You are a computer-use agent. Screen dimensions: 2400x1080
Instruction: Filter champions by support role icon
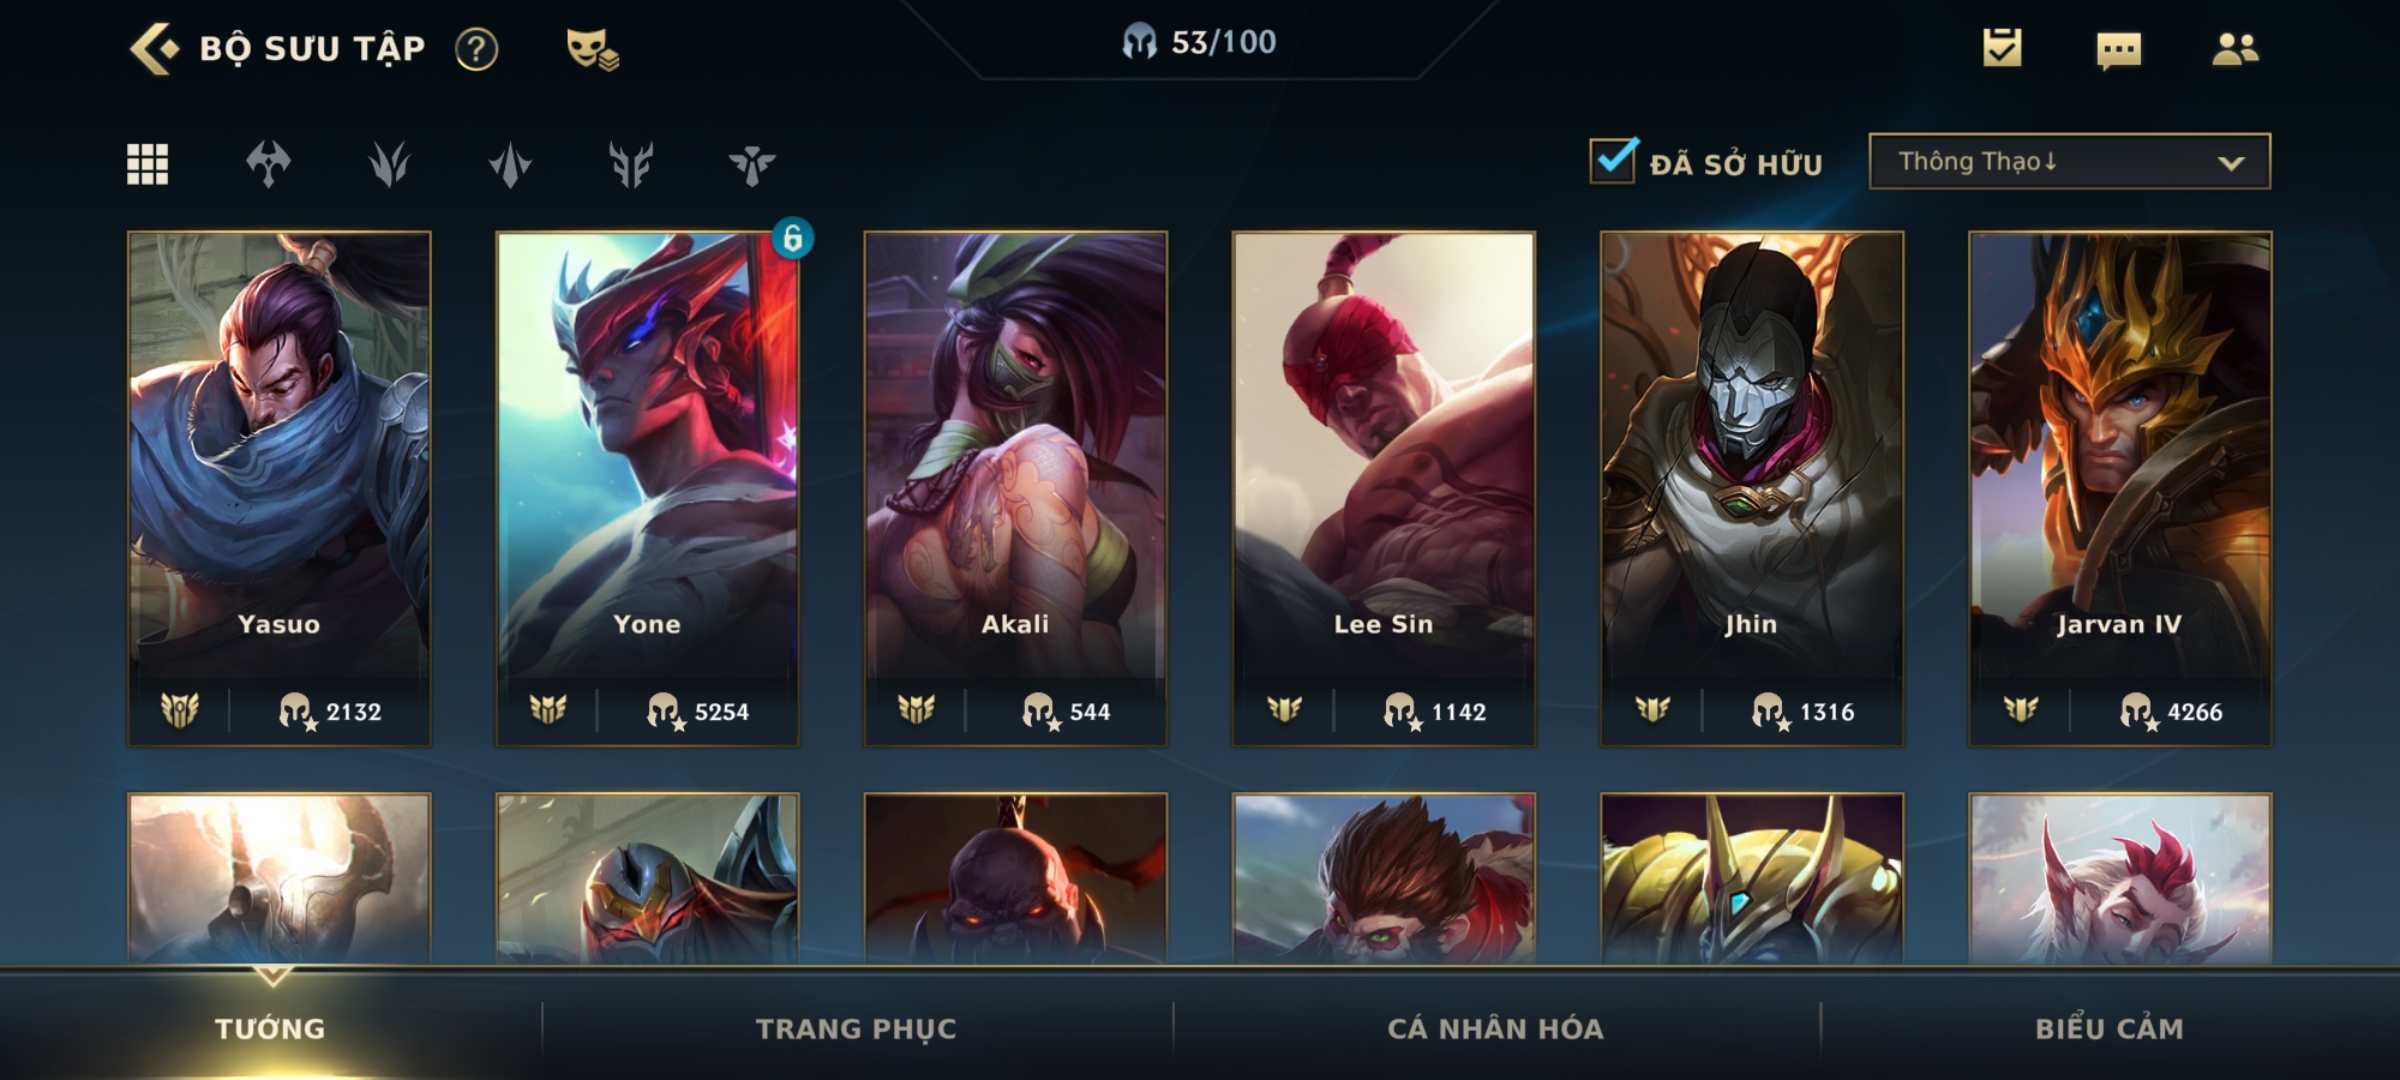752,164
